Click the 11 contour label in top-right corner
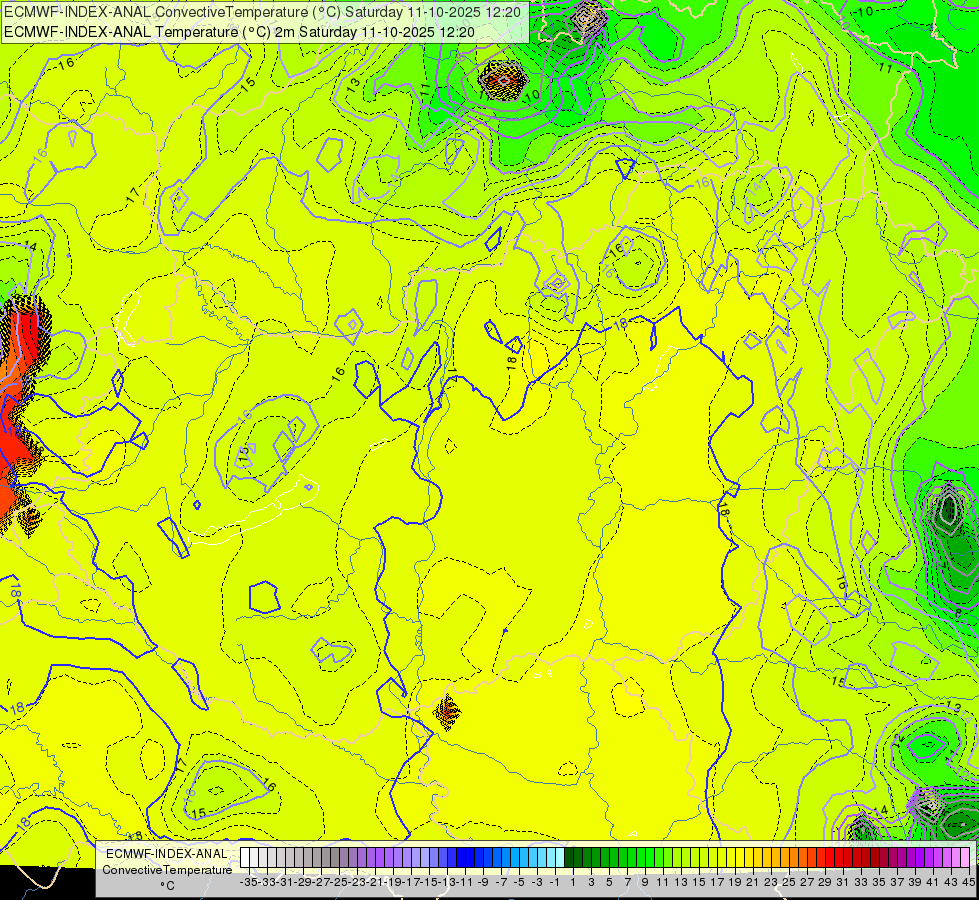The width and height of the screenshot is (979, 900). 885,67
